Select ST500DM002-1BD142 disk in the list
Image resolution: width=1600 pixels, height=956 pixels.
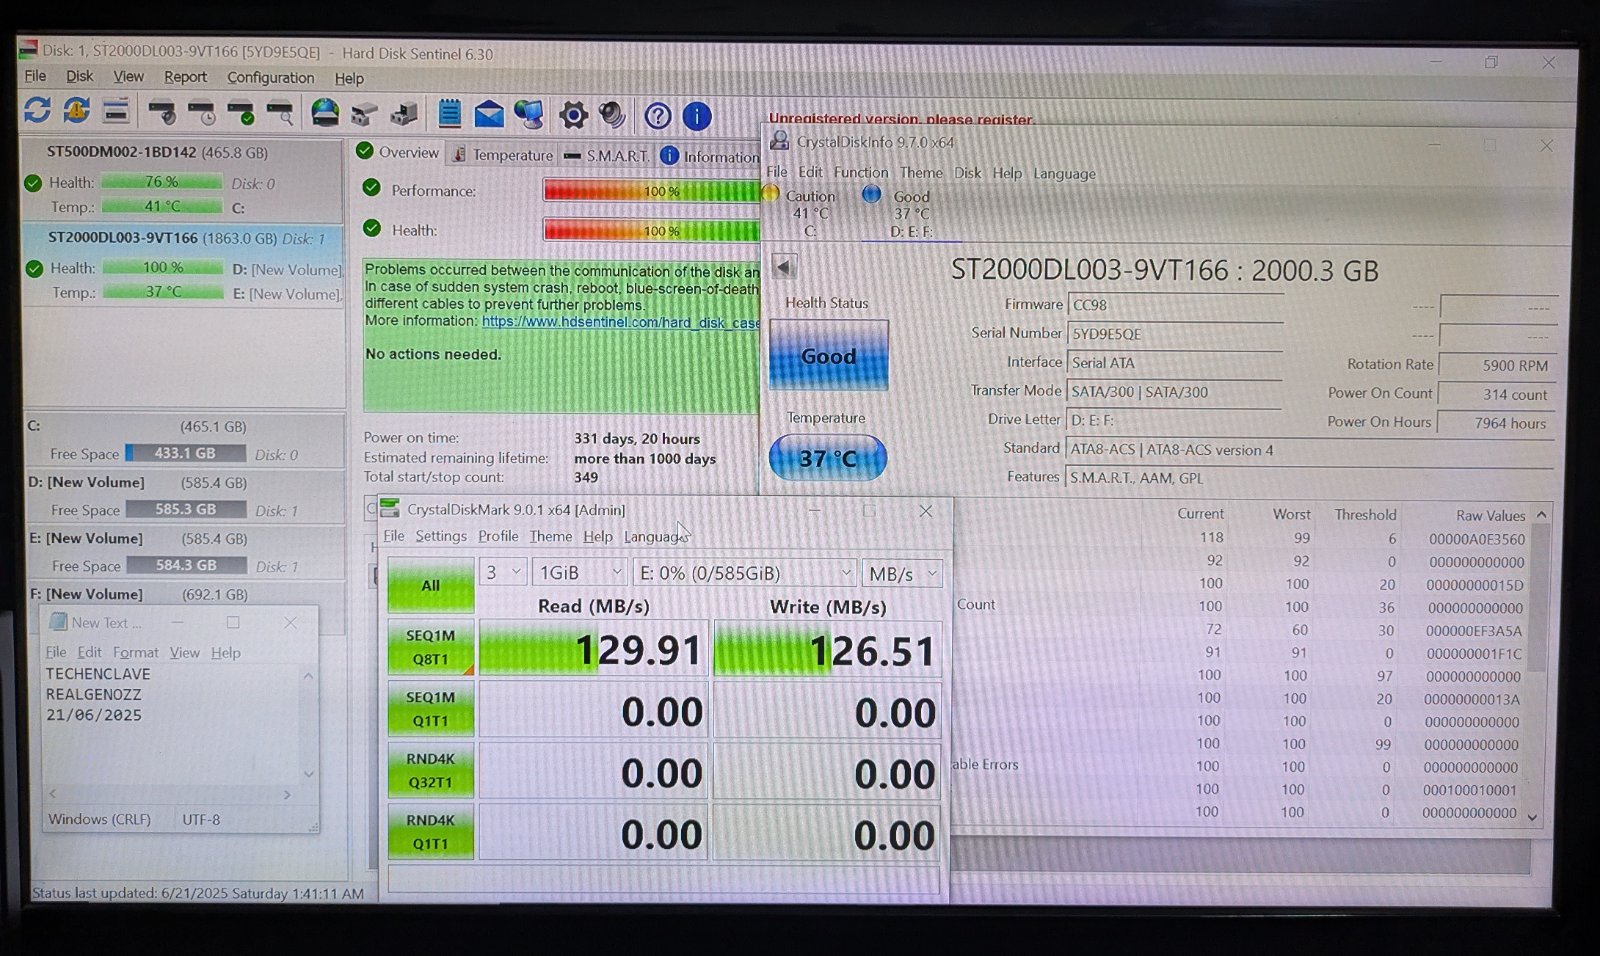156,153
